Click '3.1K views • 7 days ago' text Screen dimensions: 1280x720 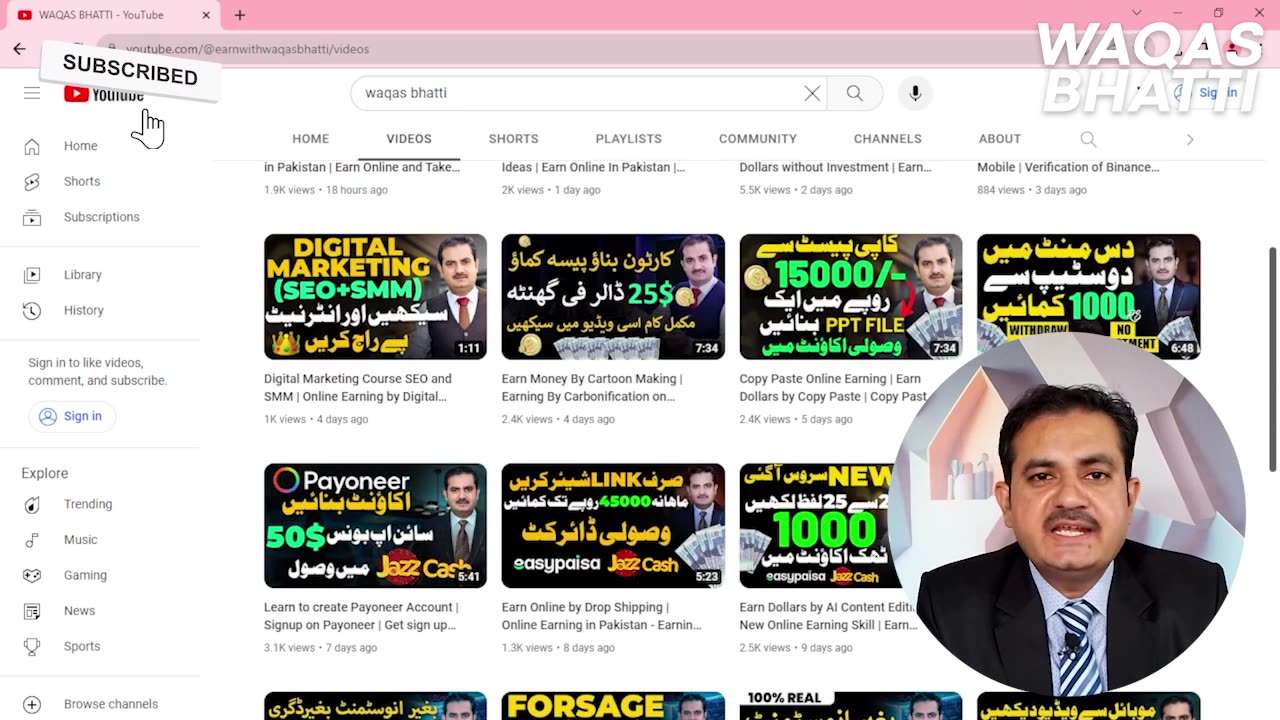320,648
